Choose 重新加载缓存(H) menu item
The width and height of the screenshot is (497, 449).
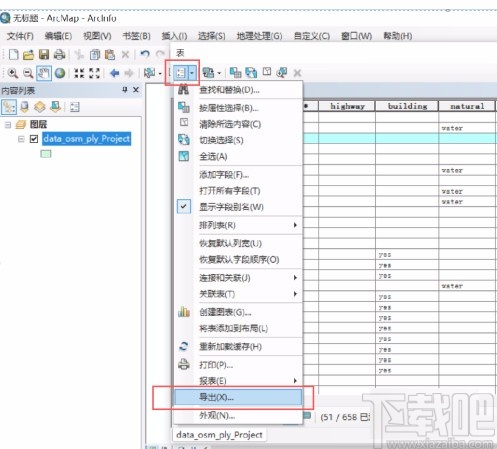(x=238, y=346)
